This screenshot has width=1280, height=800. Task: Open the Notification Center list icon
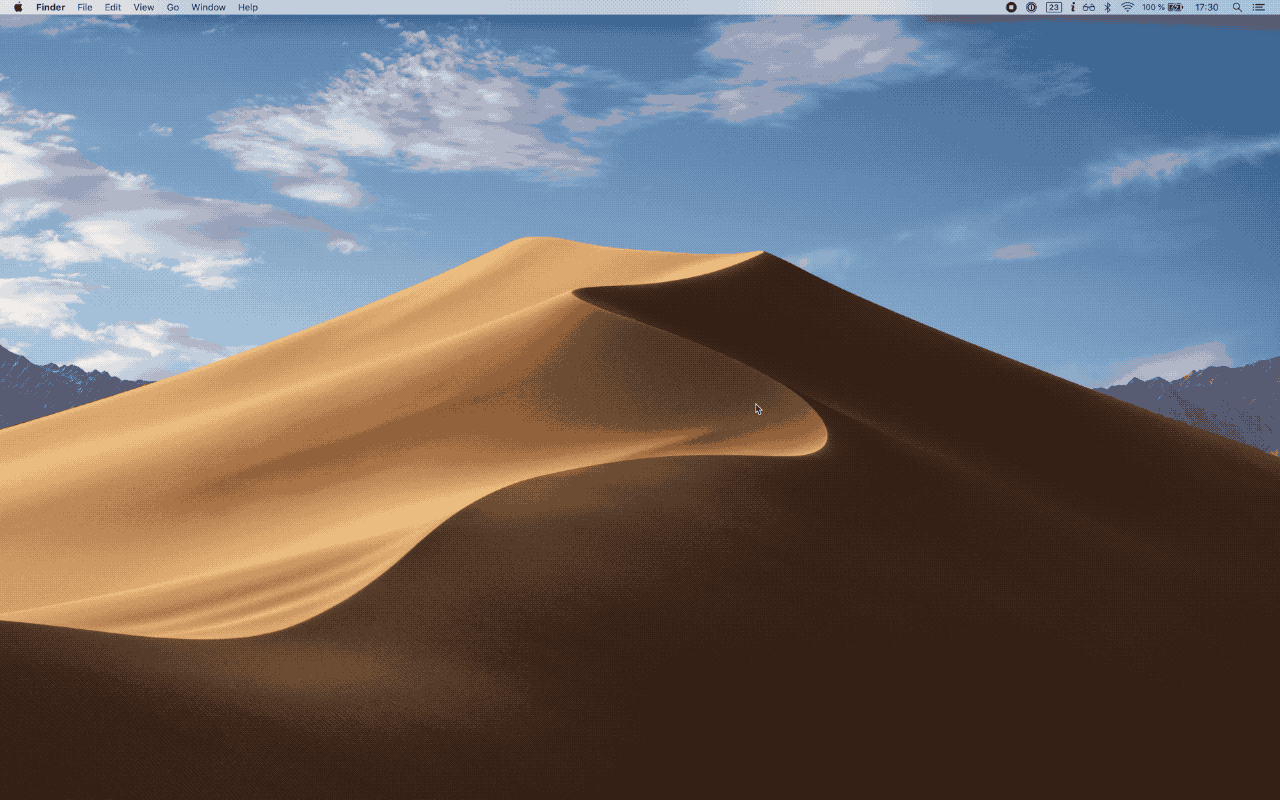[x=1259, y=7]
